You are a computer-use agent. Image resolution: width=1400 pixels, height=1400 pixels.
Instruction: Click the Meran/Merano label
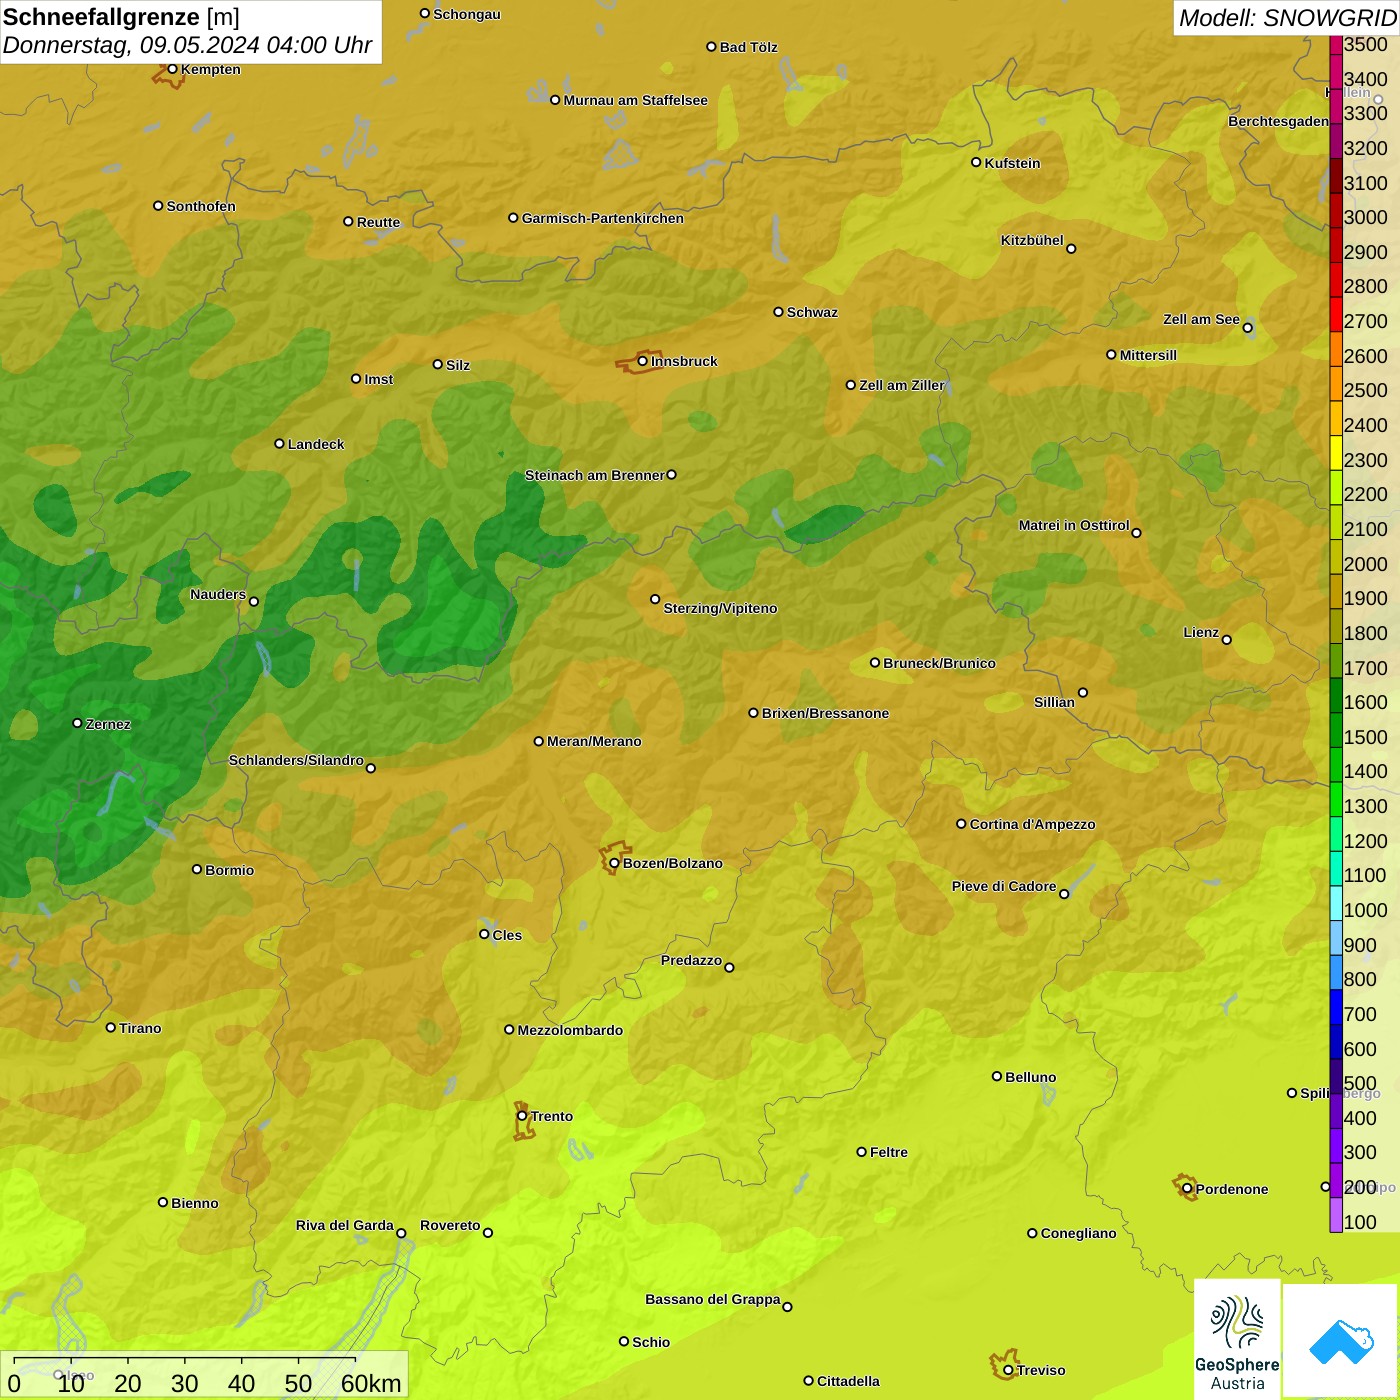(x=594, y=741)
